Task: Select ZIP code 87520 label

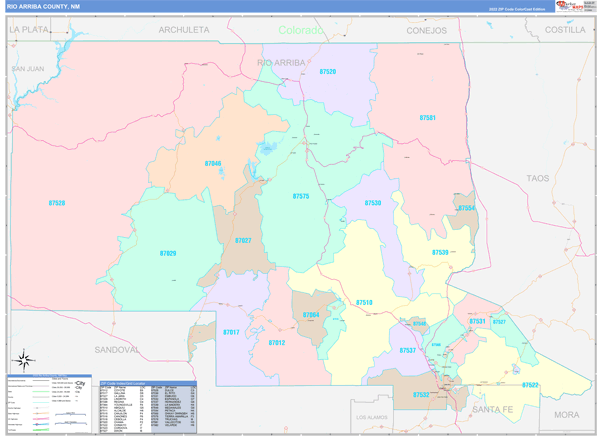Action: coord(327,72)
